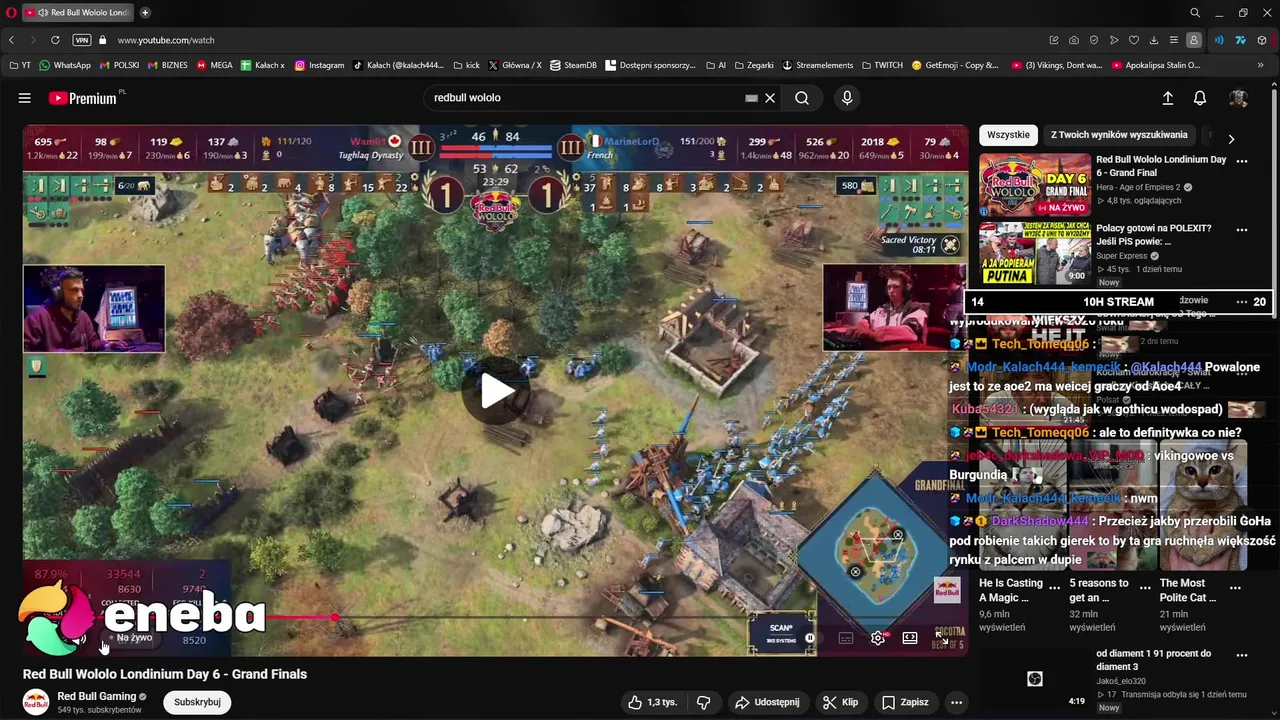Open browser tab search magnifier

[x=1195, y=13]
